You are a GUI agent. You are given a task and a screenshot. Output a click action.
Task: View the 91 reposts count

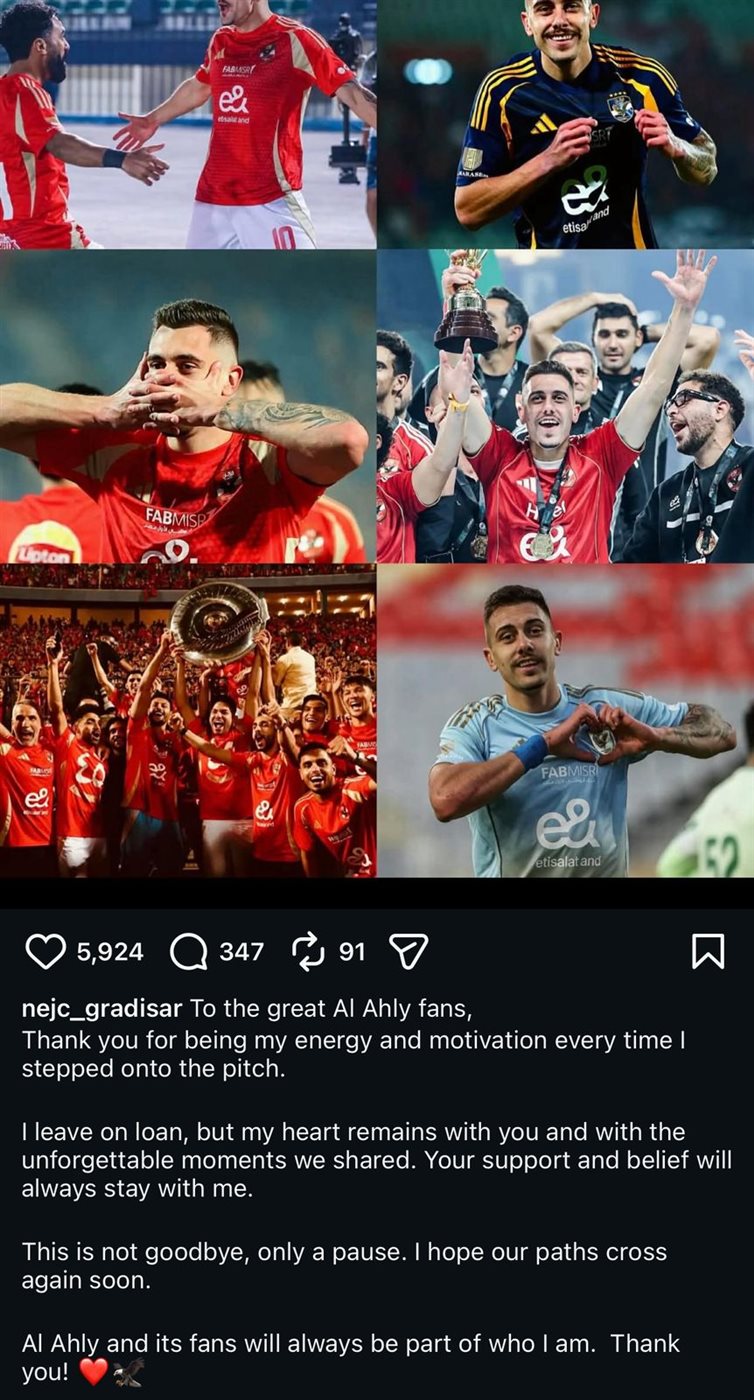coord(352,951)
